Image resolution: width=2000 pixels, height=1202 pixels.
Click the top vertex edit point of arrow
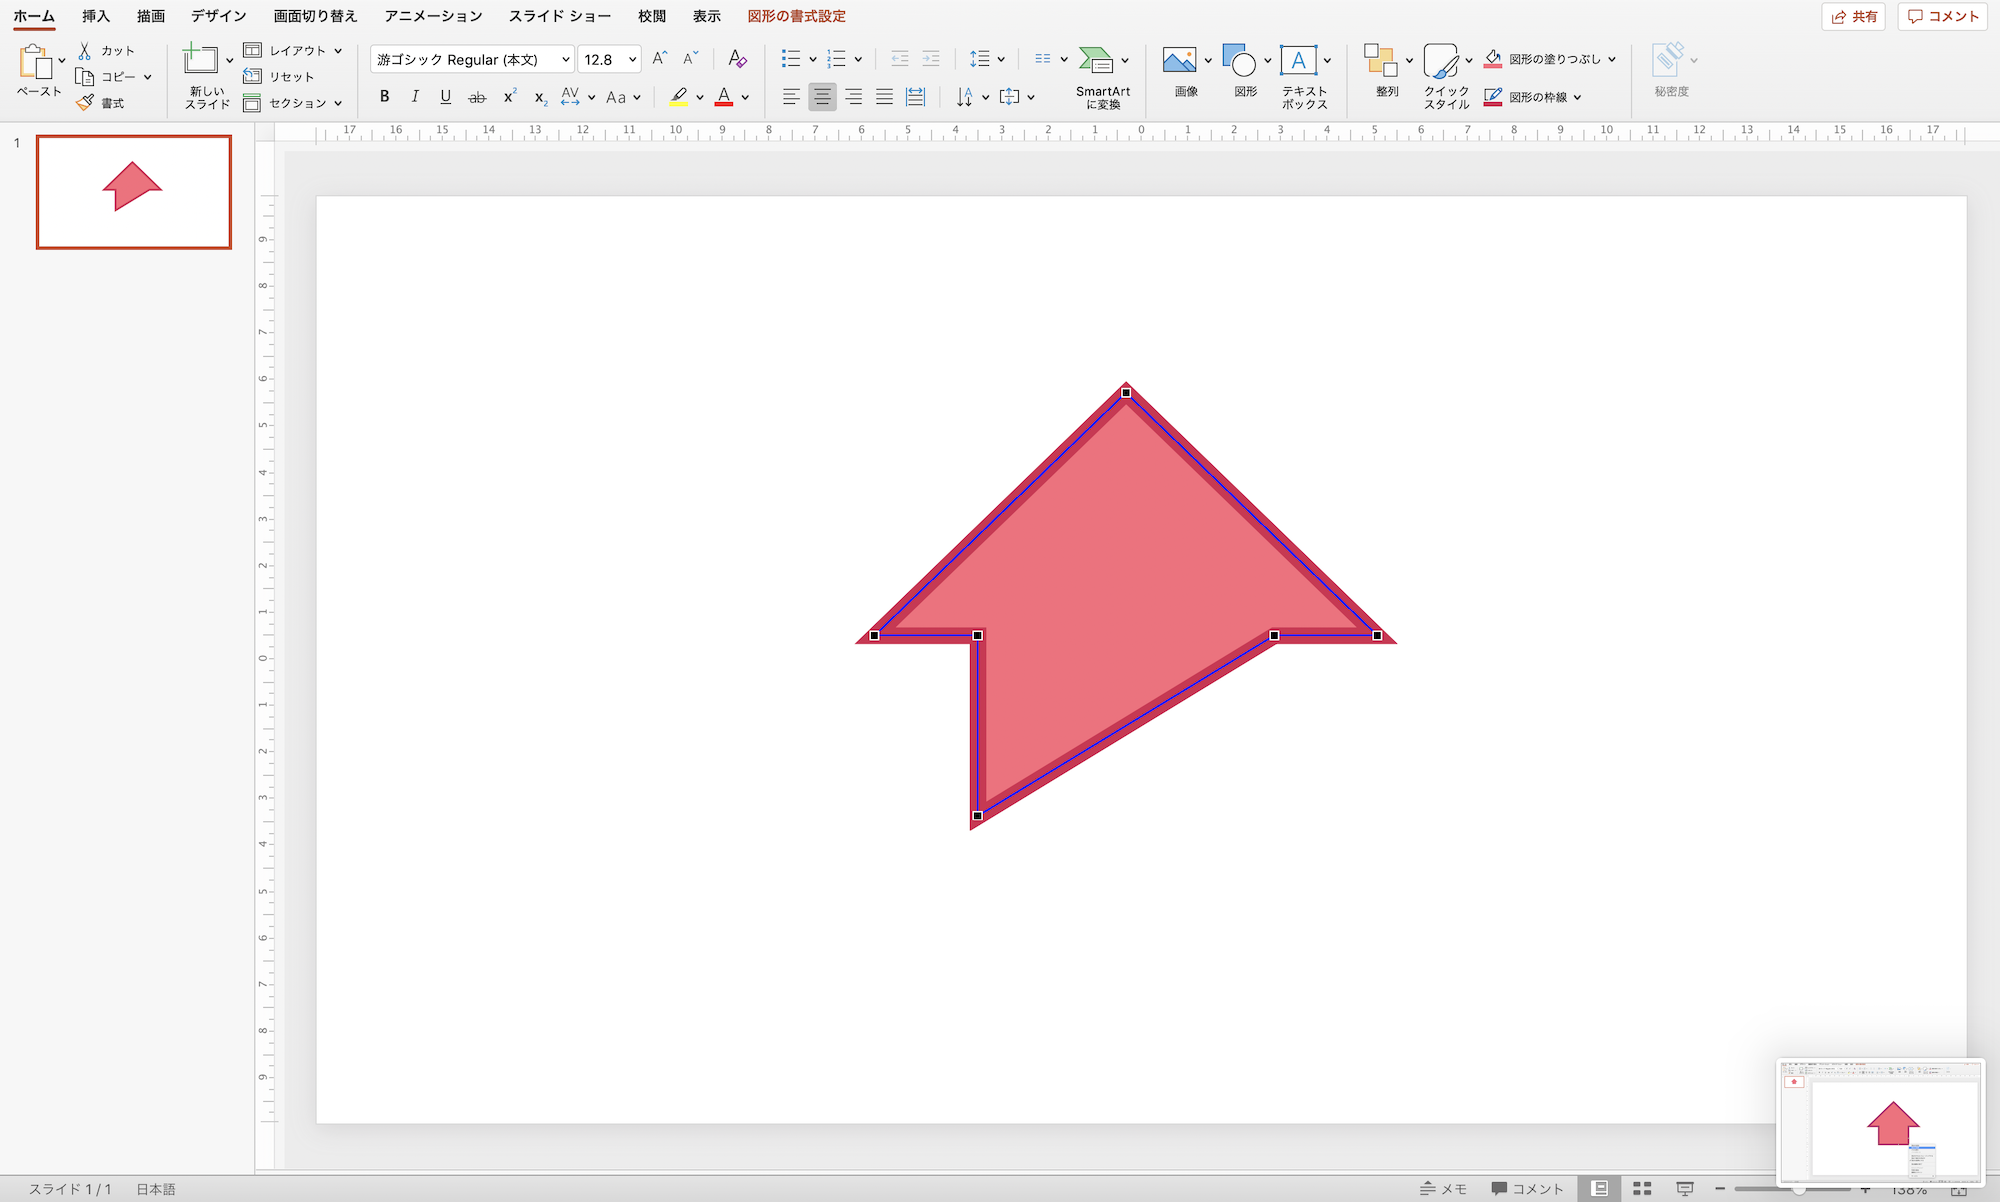click(1126, 393)
